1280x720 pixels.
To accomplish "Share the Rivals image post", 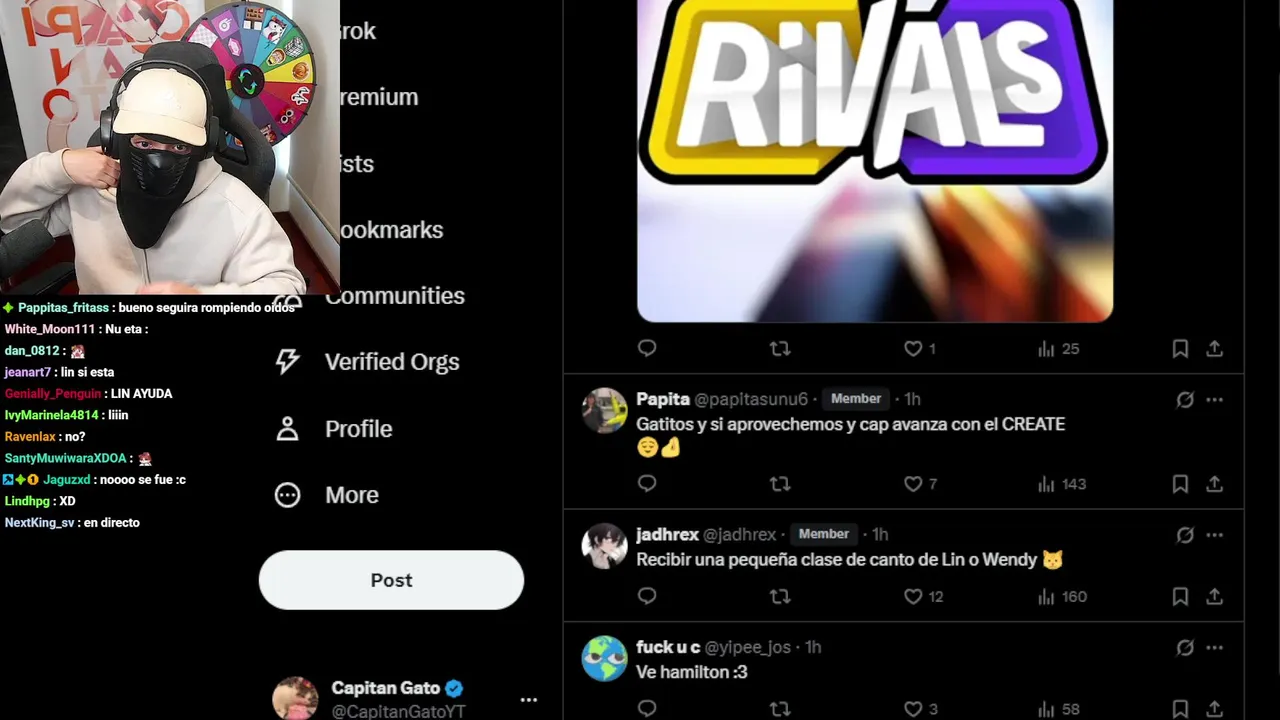I will coord(1214,349).
